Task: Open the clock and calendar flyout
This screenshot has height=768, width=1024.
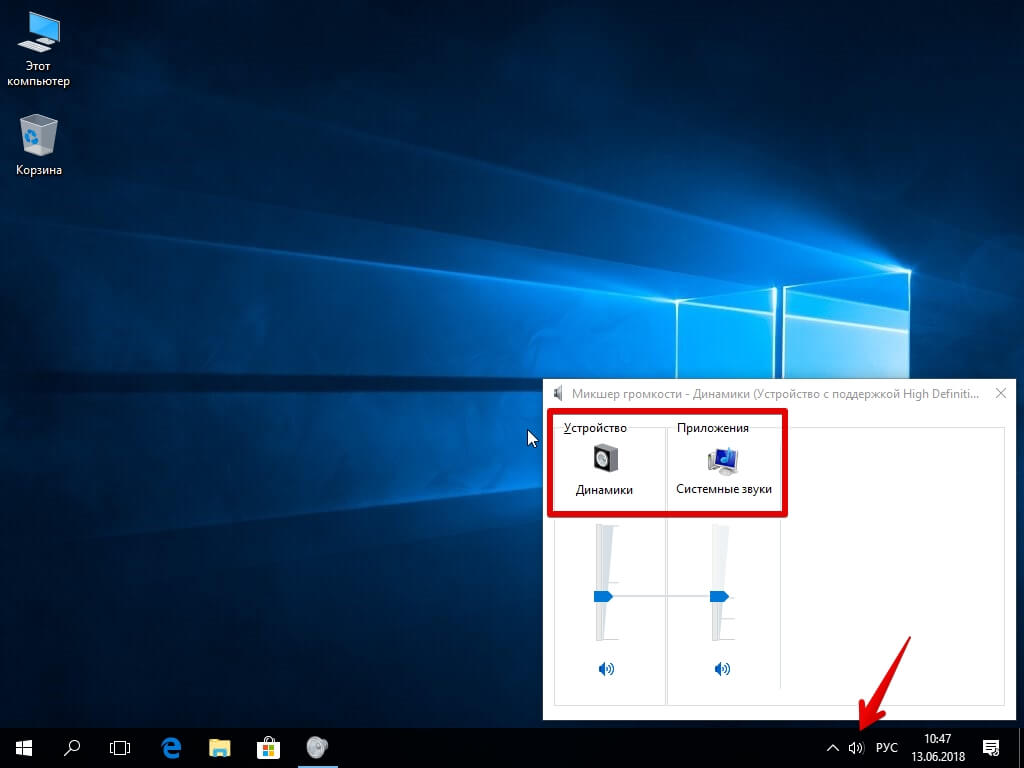Action: pyautogui.click(x=938, y=747)
